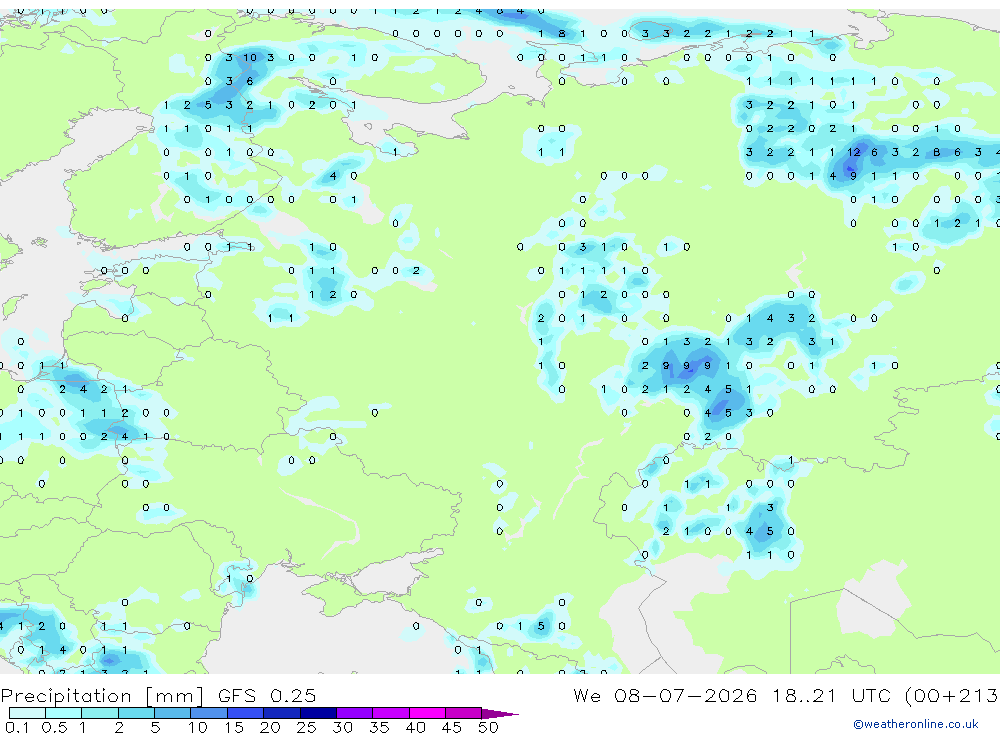Click the '50' legend scale label
This screenshot has width=1000, height=733.
click(x=488, y=727)
